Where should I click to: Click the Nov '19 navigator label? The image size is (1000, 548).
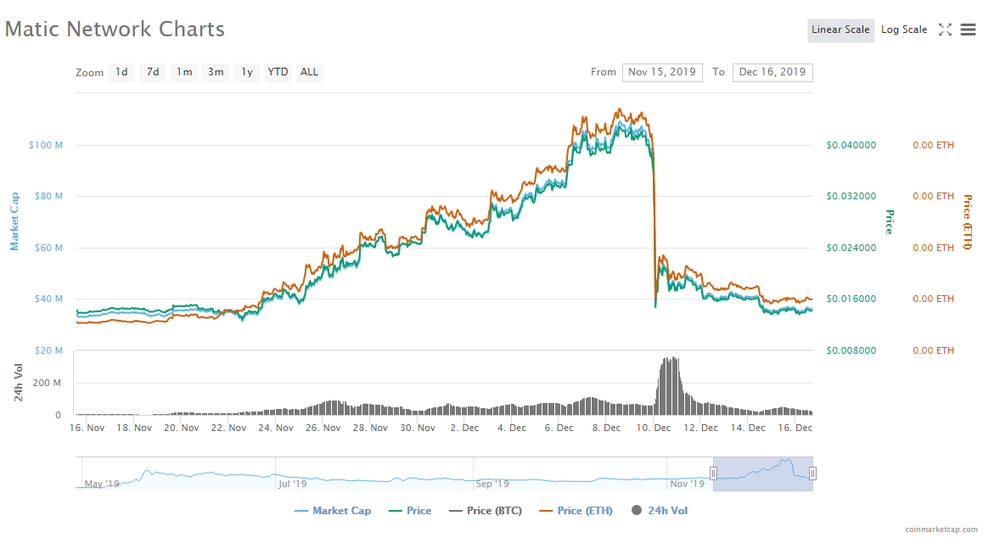pos(687,484)
